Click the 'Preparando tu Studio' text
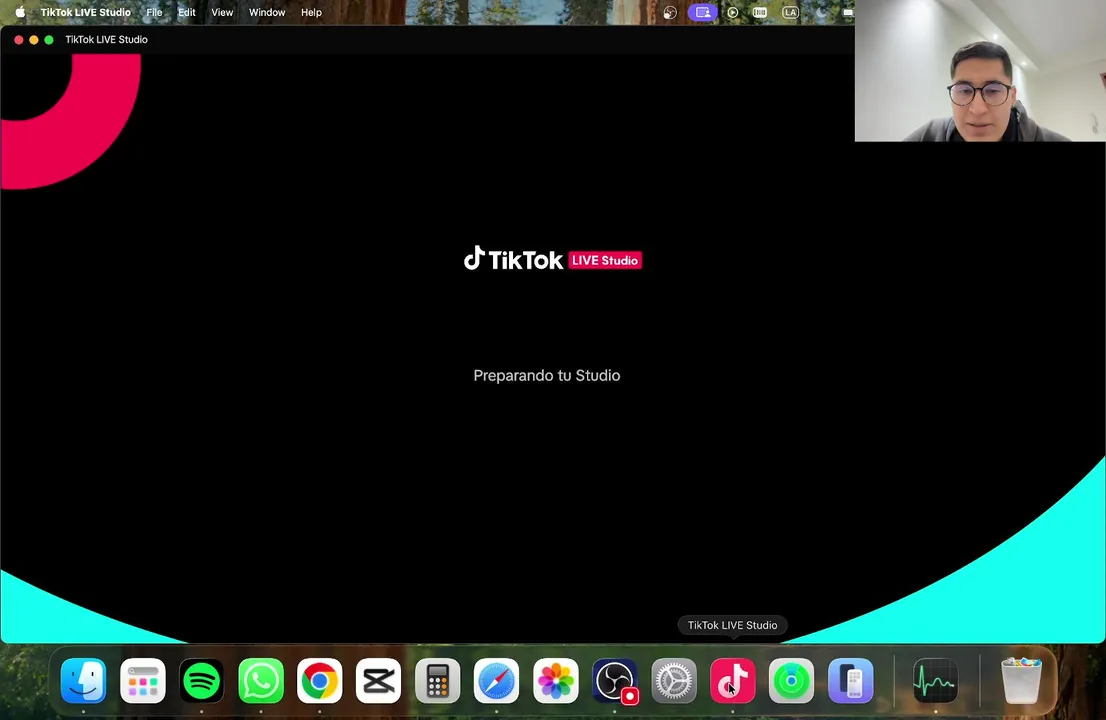This screenshot has height=720, width=1106. coord(547,375)
